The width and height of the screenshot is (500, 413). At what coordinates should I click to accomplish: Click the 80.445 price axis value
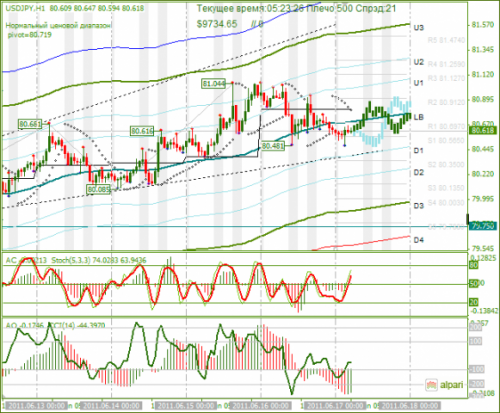pos(483,149)
